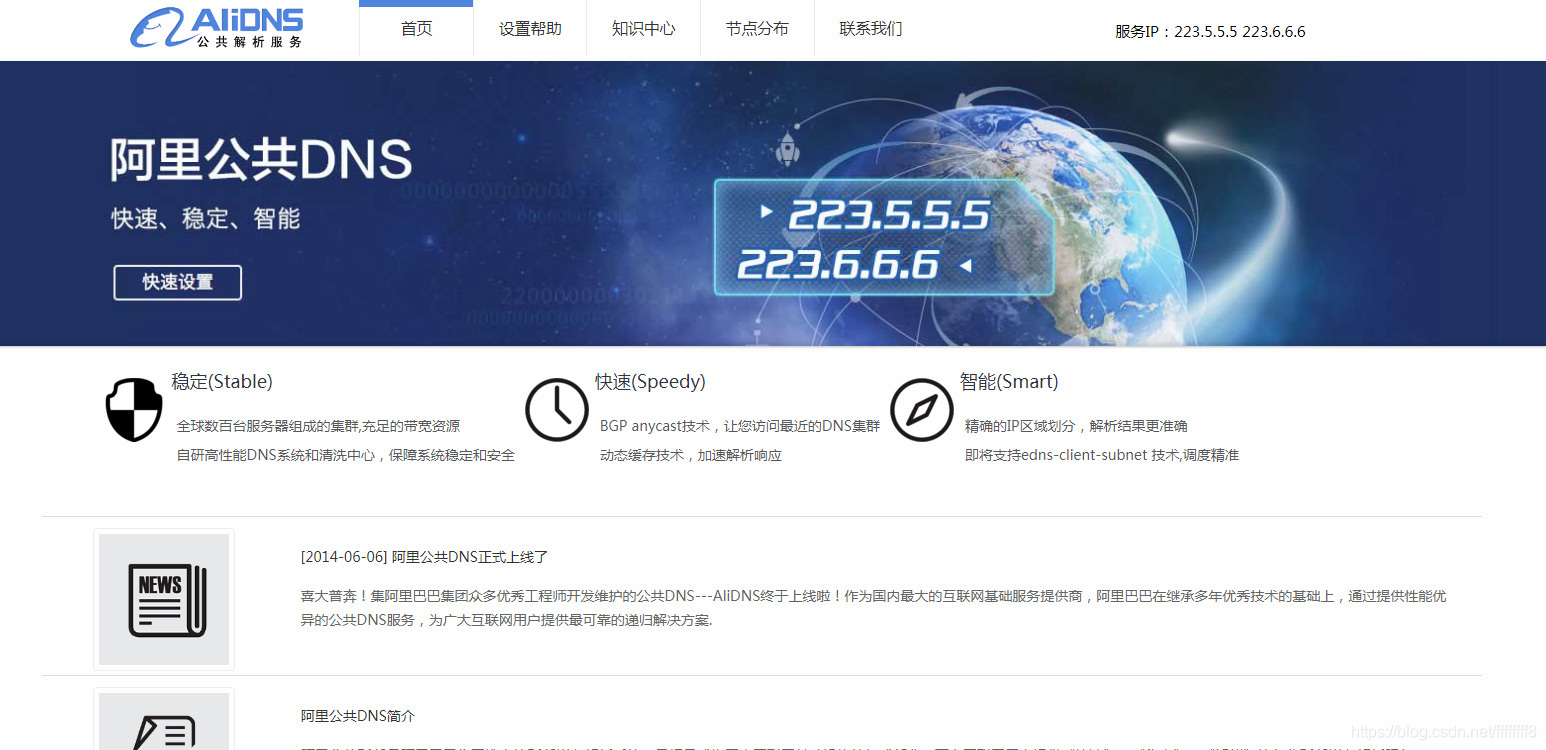This screenshot has height=750, width=1546.
Task: Open the 节点分布 tab
Action: pos(757,29)
